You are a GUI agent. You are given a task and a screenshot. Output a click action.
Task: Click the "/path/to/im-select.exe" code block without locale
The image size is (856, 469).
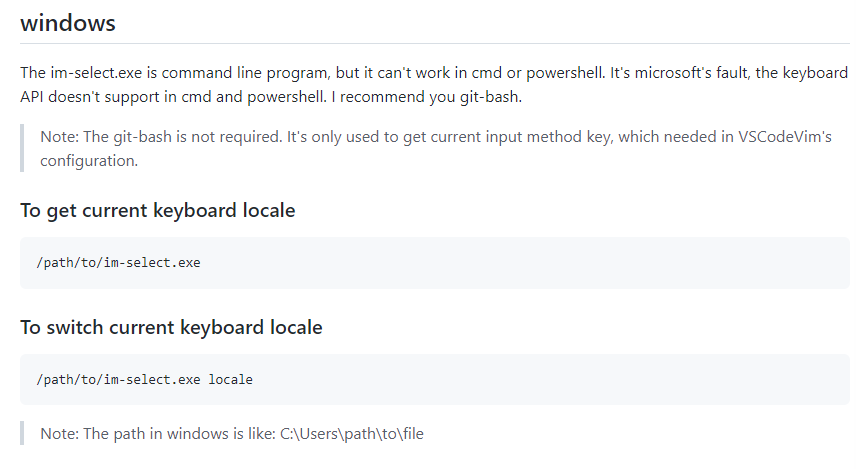point(118,263)
